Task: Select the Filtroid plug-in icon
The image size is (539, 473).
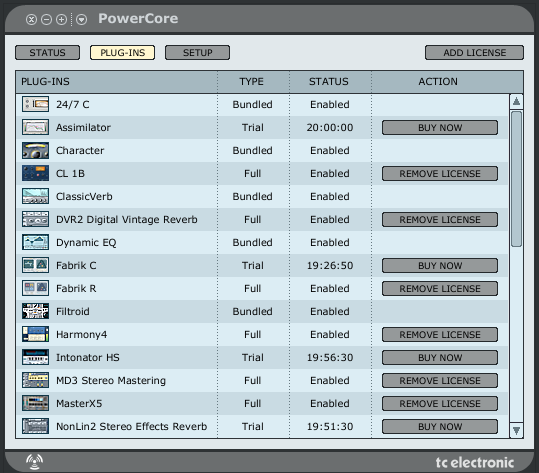Action: click(35, 311)
